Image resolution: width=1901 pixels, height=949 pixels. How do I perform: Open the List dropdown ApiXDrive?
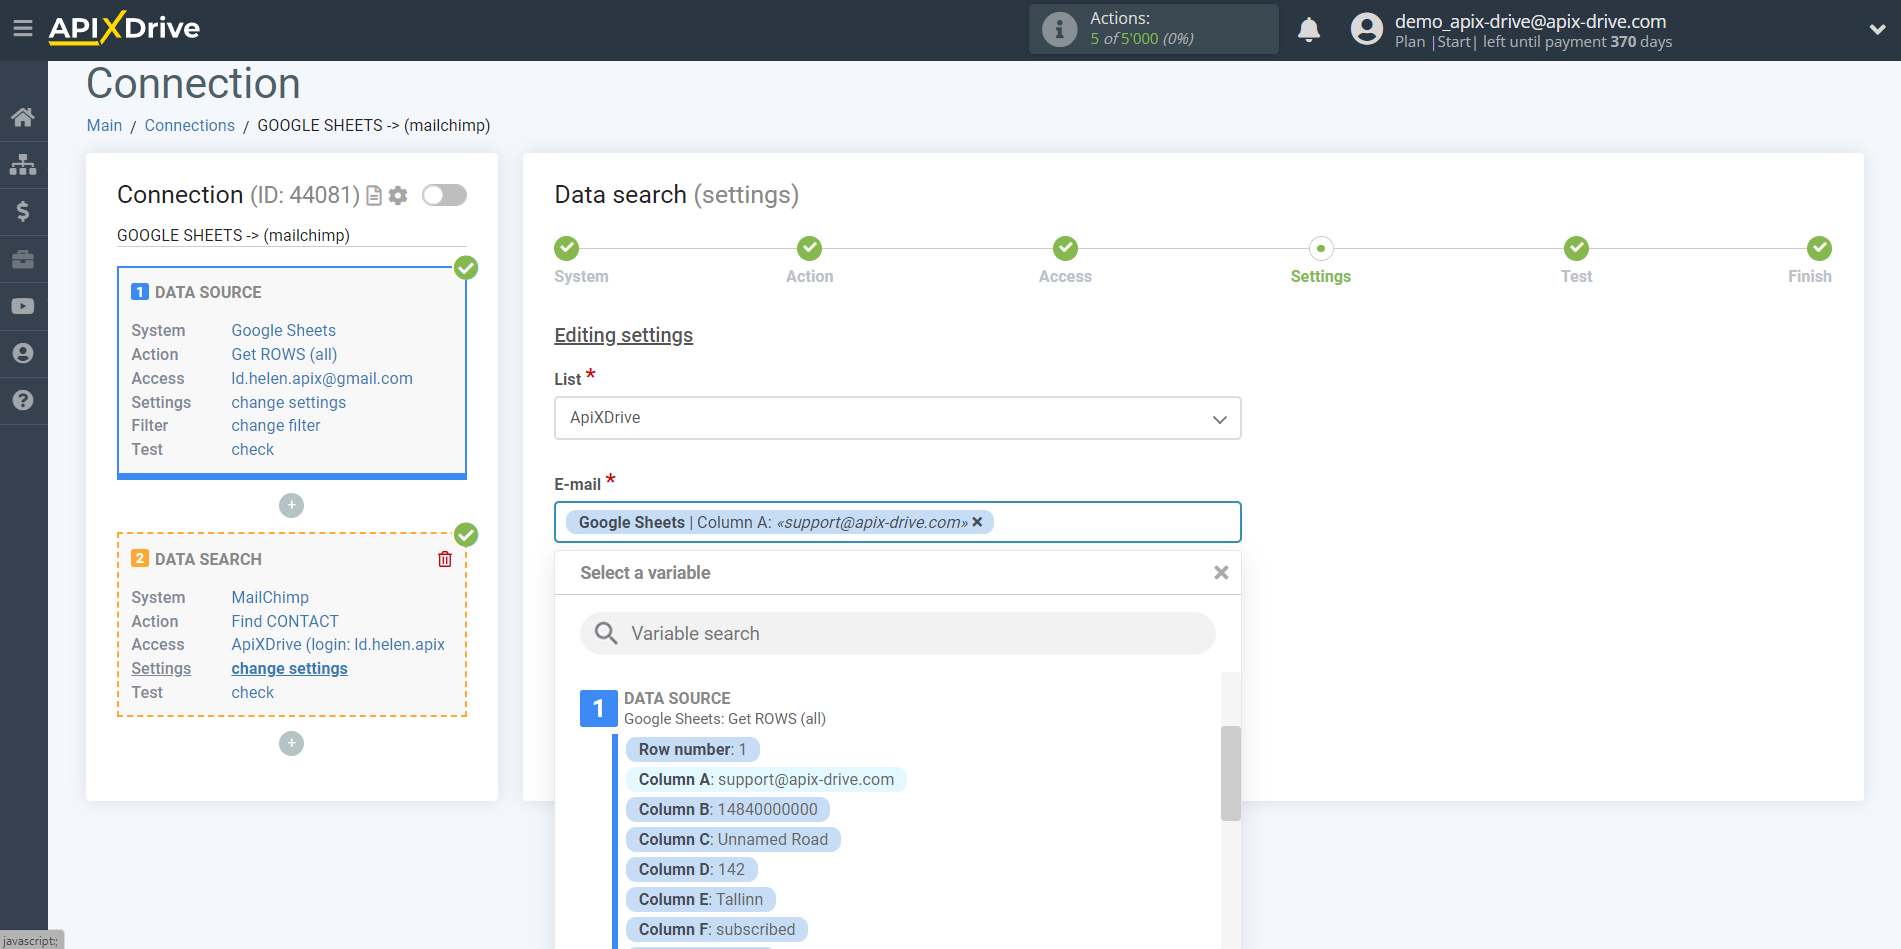coord(898,418)
